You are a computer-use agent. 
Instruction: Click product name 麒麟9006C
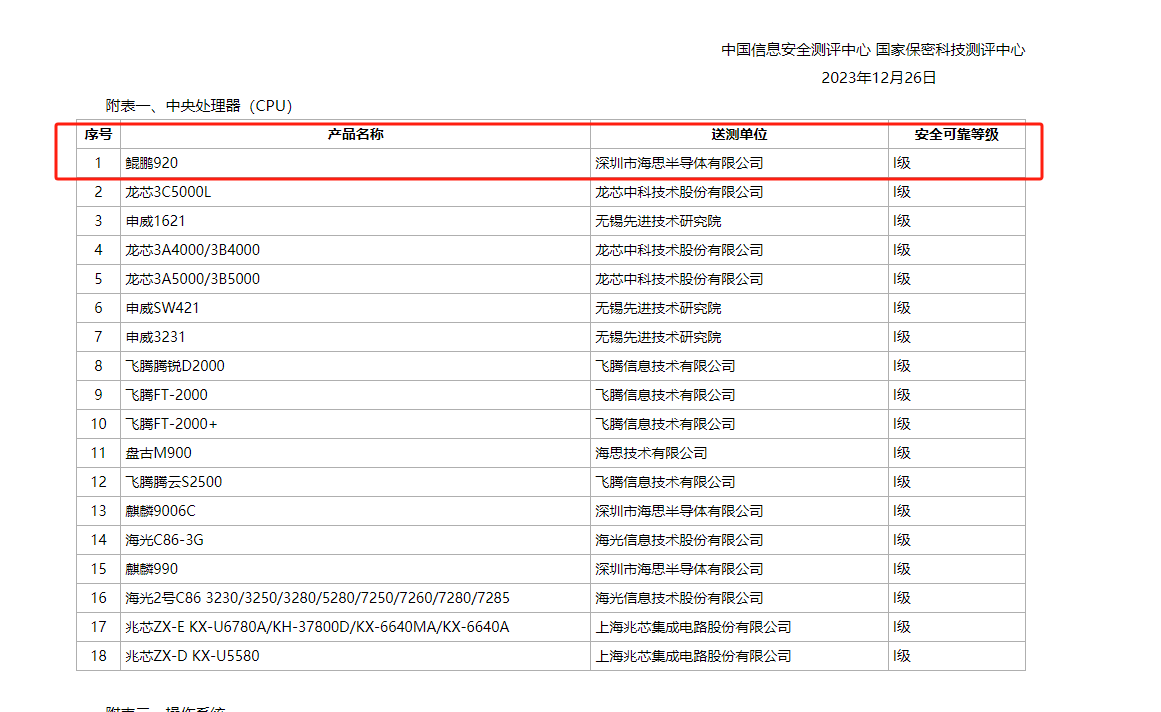point(161,511)
